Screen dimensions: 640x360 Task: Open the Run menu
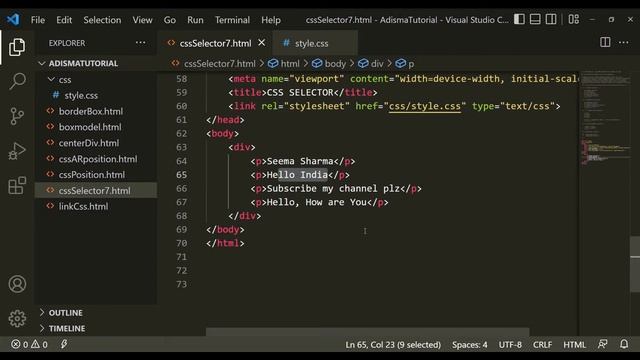(195, 20)
